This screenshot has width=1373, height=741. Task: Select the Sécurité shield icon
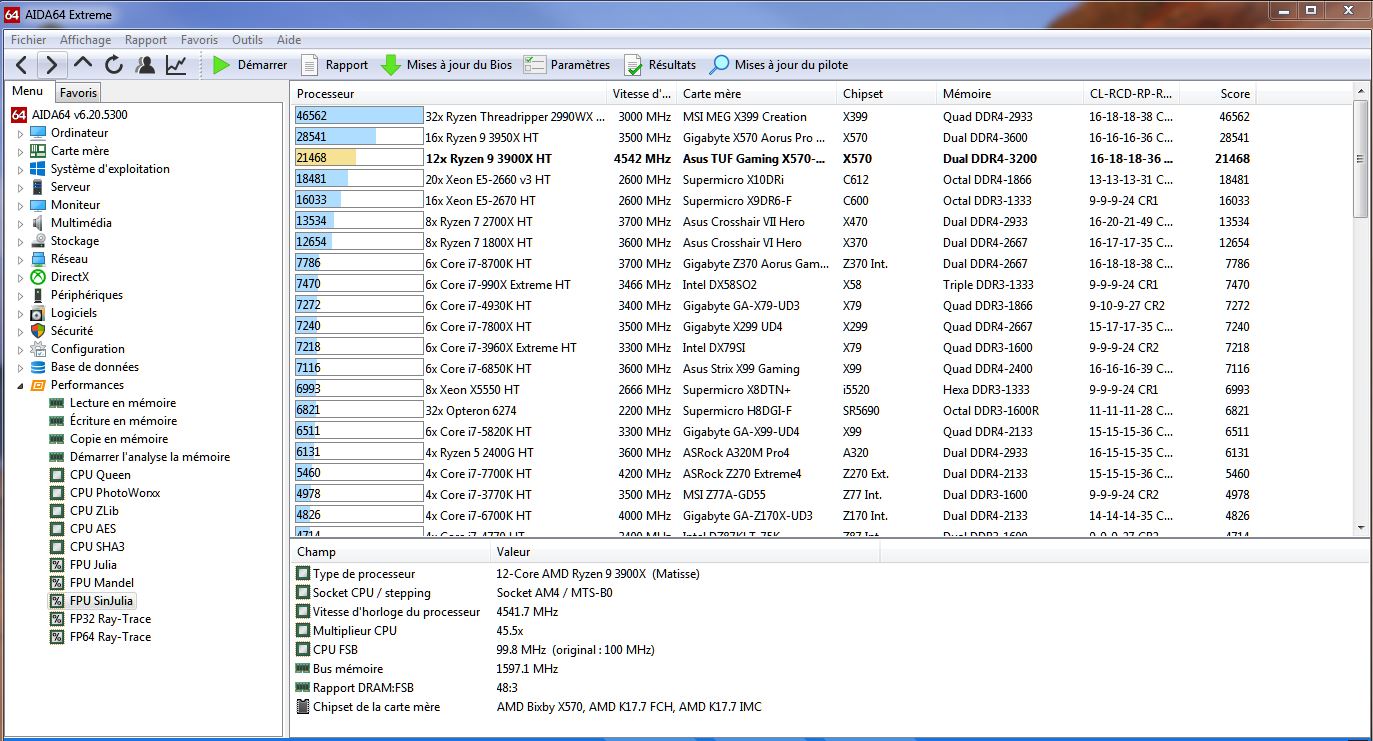point(38,331)
